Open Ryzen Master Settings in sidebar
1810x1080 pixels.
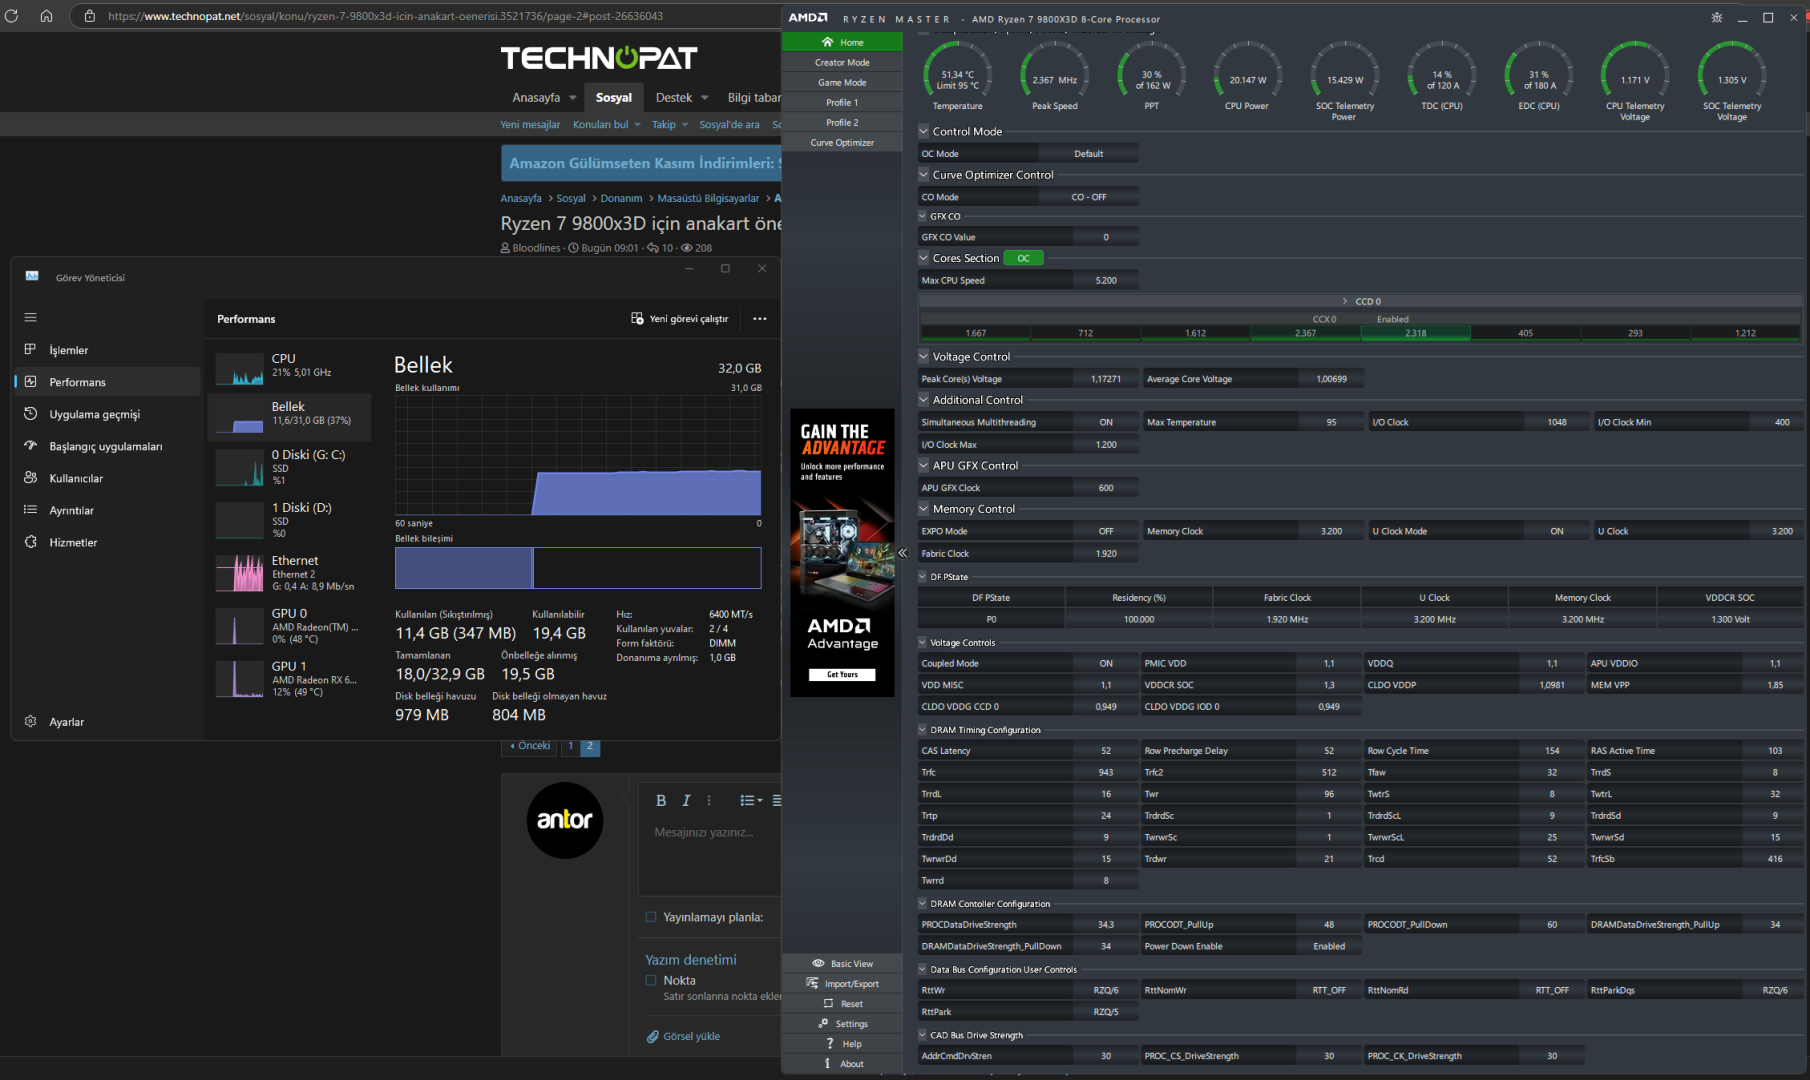point(842,1024)
